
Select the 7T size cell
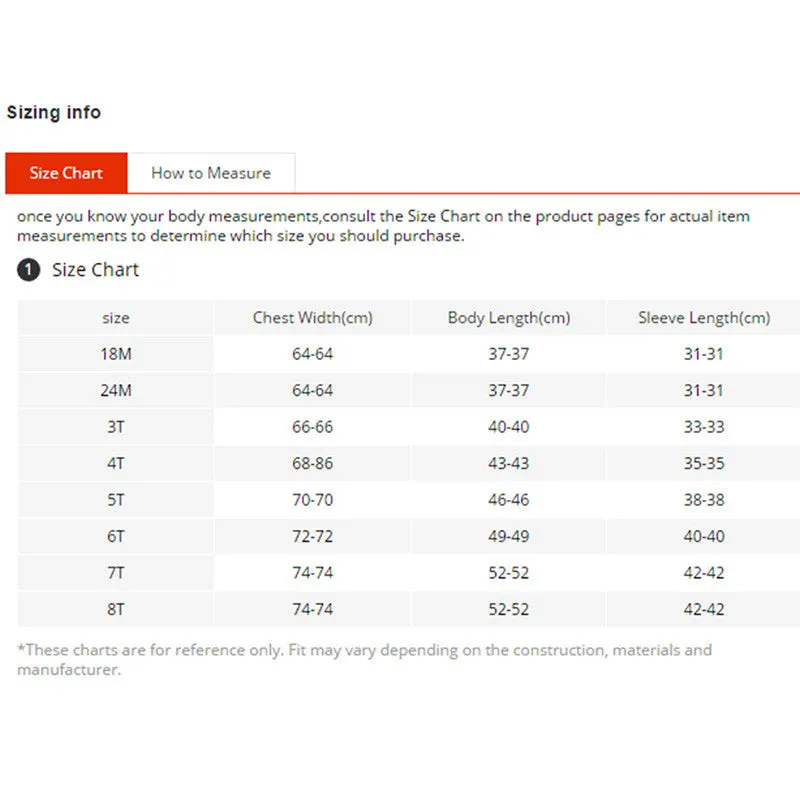coord(116,572)
